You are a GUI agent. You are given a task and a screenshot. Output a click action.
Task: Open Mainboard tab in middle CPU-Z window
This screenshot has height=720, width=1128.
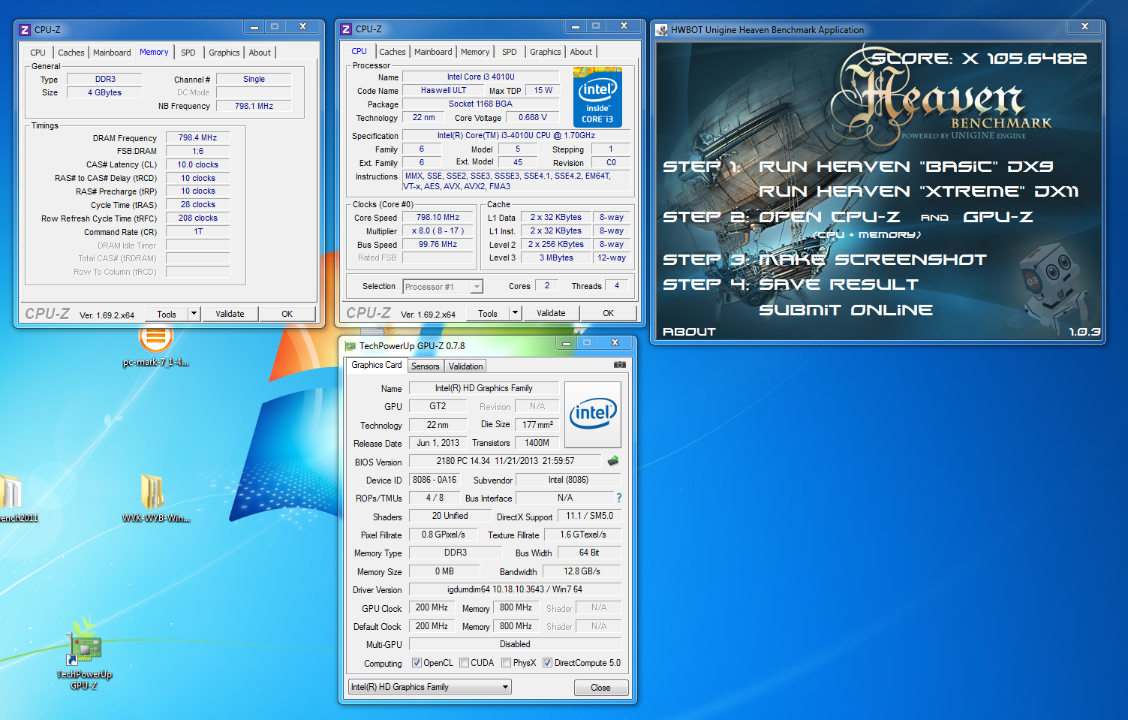[x=434, y=52]
